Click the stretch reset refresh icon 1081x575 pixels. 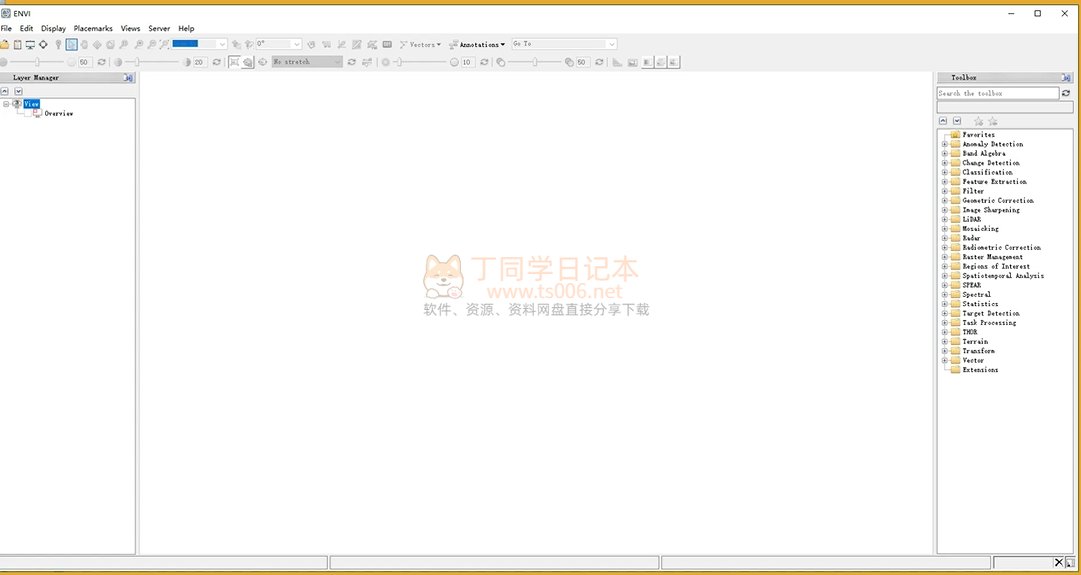click(352, 62)
